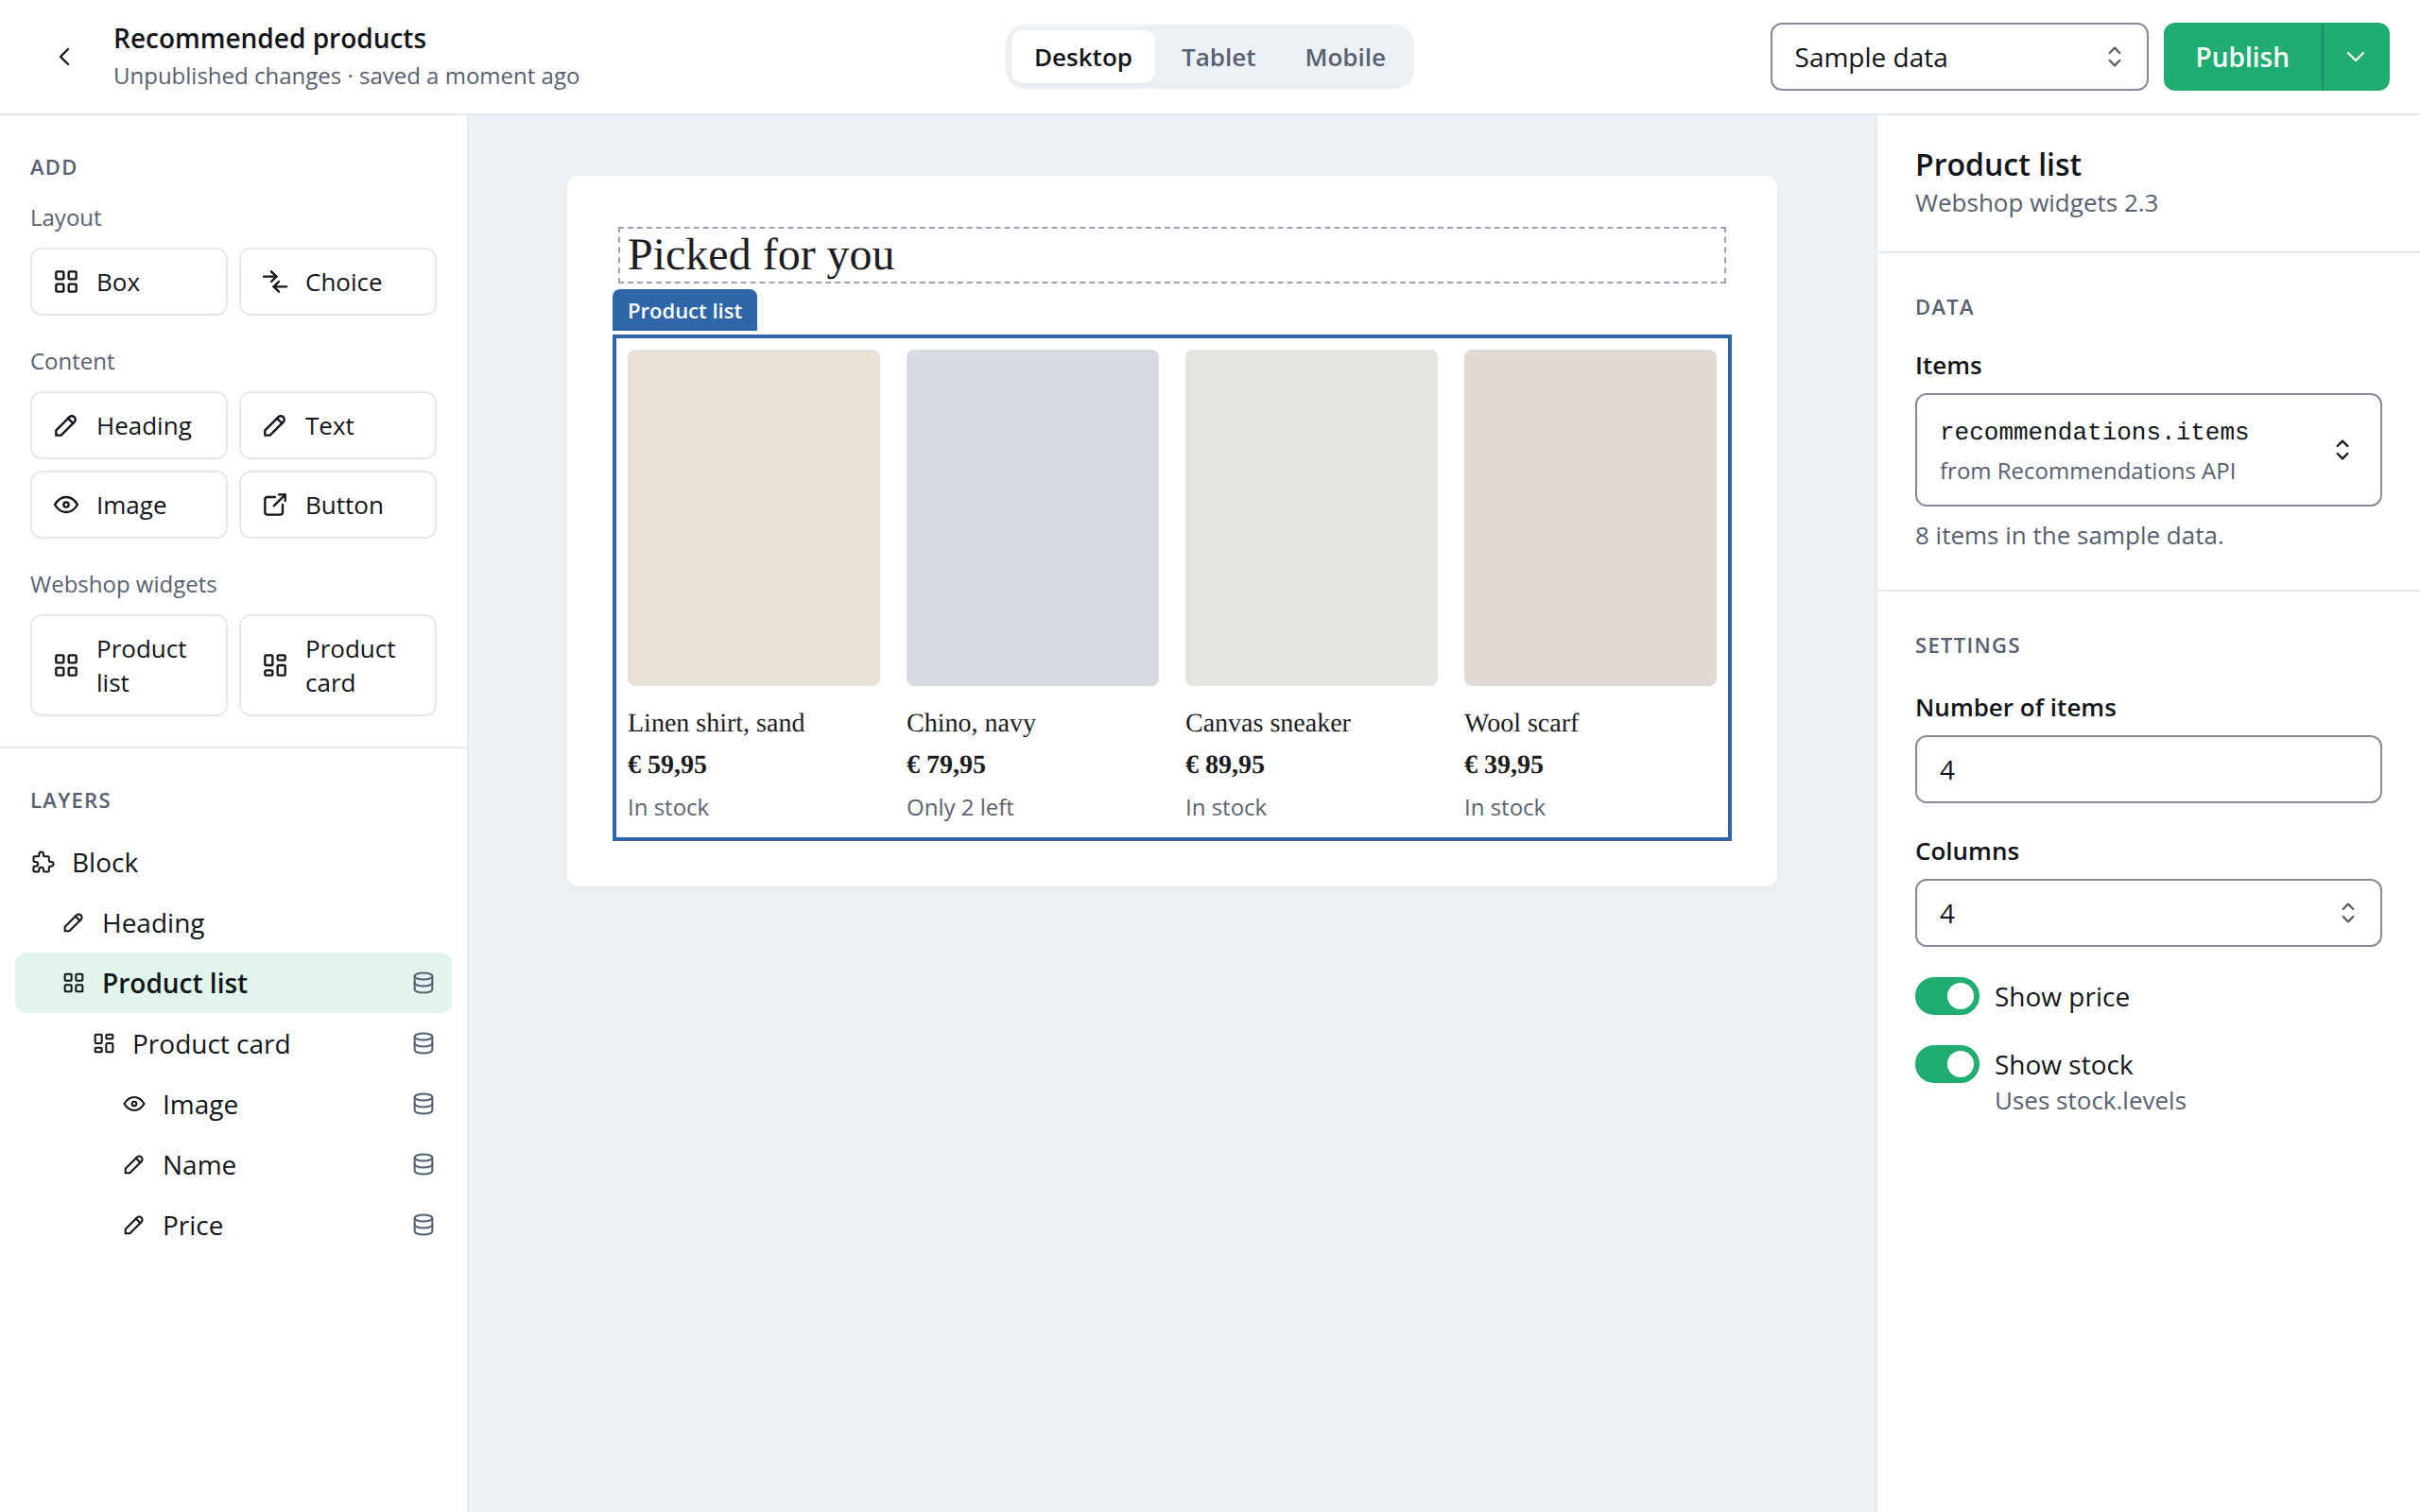Click data binding icon on Price layer
The width and height of the screenshot is (2420, 1512).
coord(423,1225)
